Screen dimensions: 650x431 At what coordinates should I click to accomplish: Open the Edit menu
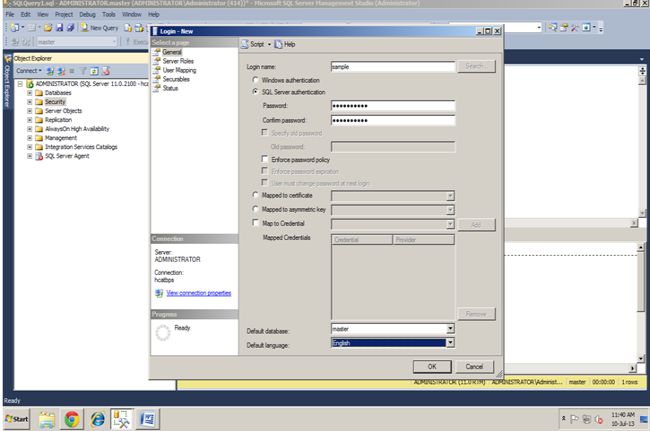pyautogui.click(x=26, y=15)
